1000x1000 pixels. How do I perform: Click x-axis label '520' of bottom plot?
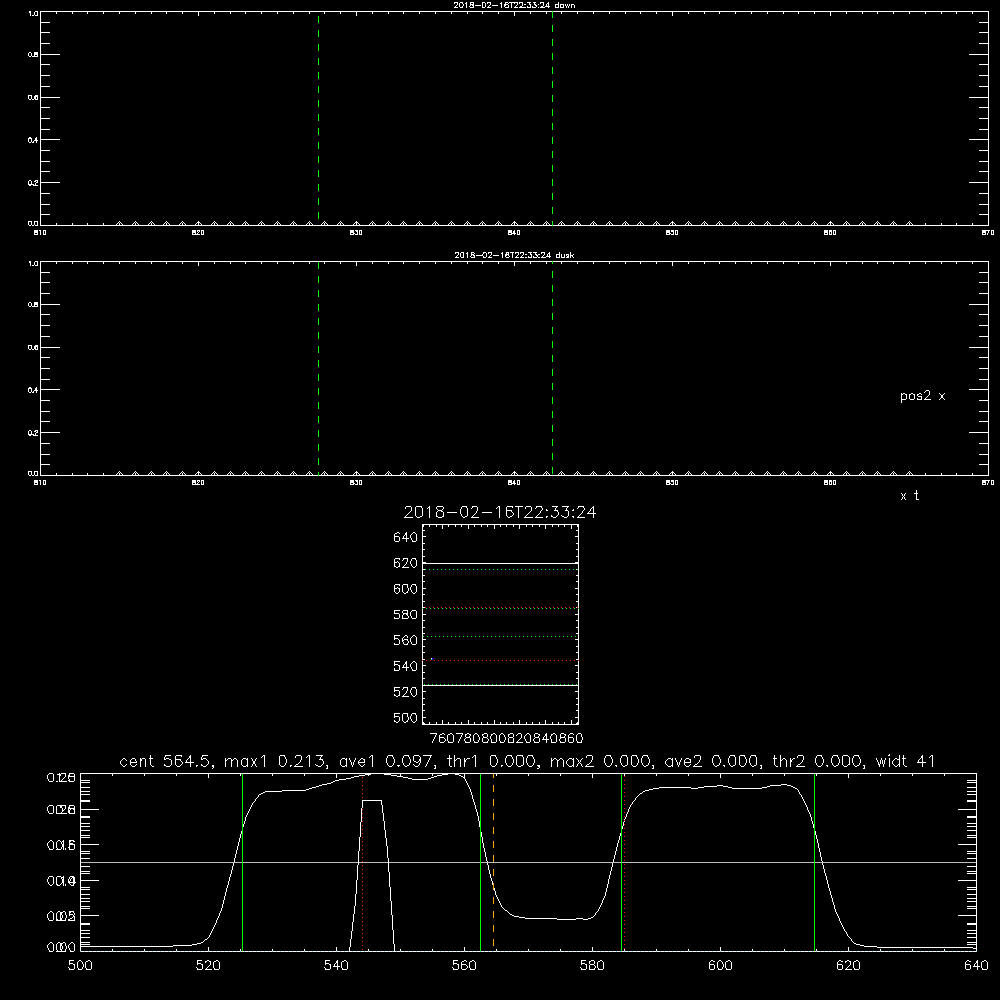pyautogui.click(x=208, y=966)
